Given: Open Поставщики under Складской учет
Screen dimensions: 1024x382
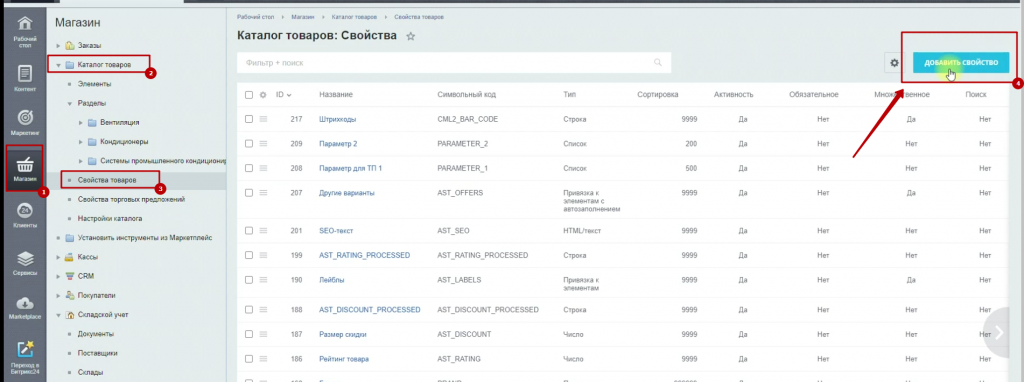Looking at the screenshot, I should point(97,353).
